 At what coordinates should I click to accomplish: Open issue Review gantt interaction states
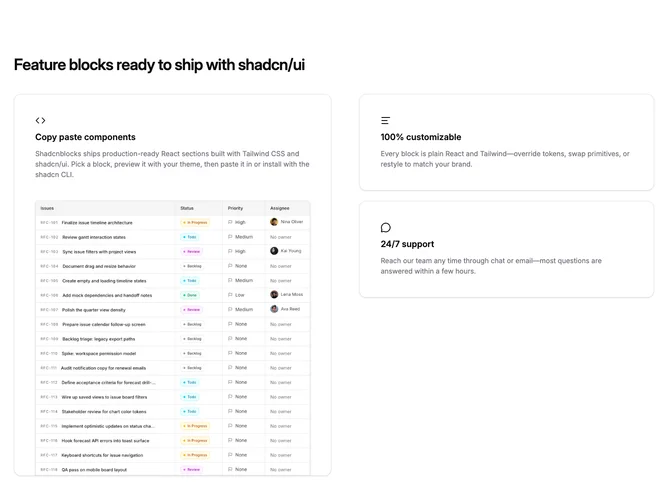pos(94,237)
